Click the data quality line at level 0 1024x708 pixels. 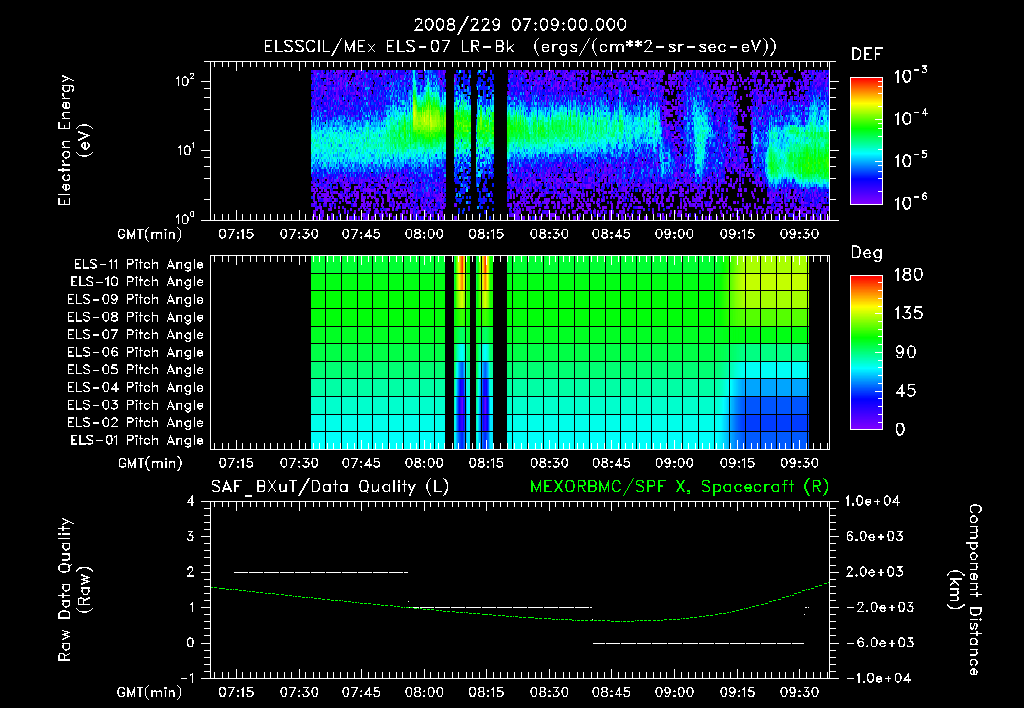click(698, 643)
